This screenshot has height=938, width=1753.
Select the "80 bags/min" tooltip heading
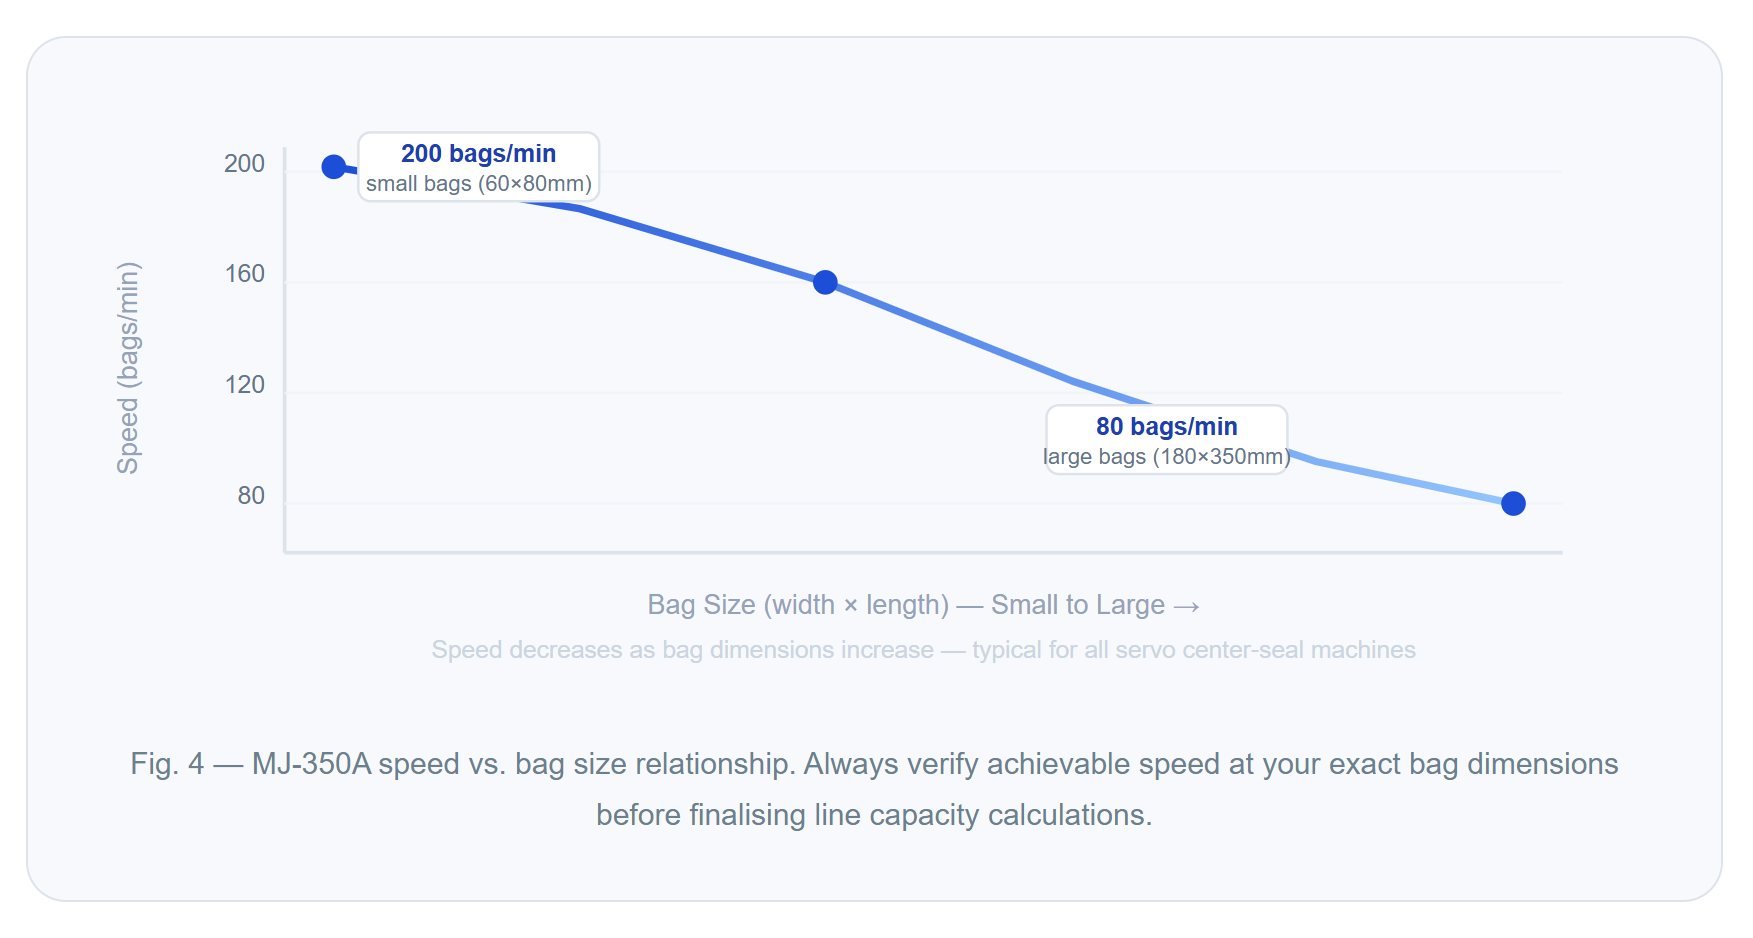pos(1166,427)
